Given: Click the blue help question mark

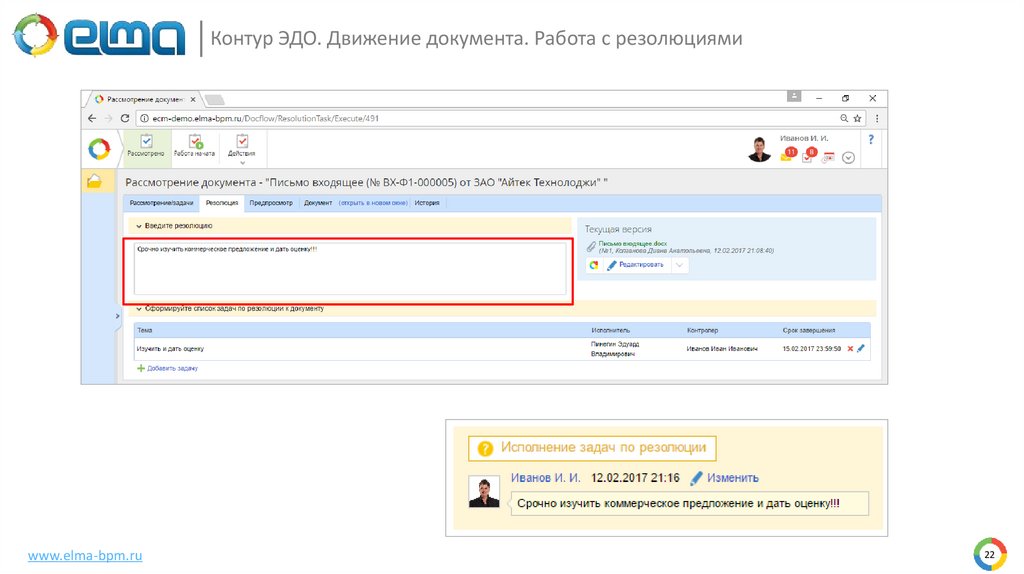Looking at the screenshot, I should click(871, 140).
